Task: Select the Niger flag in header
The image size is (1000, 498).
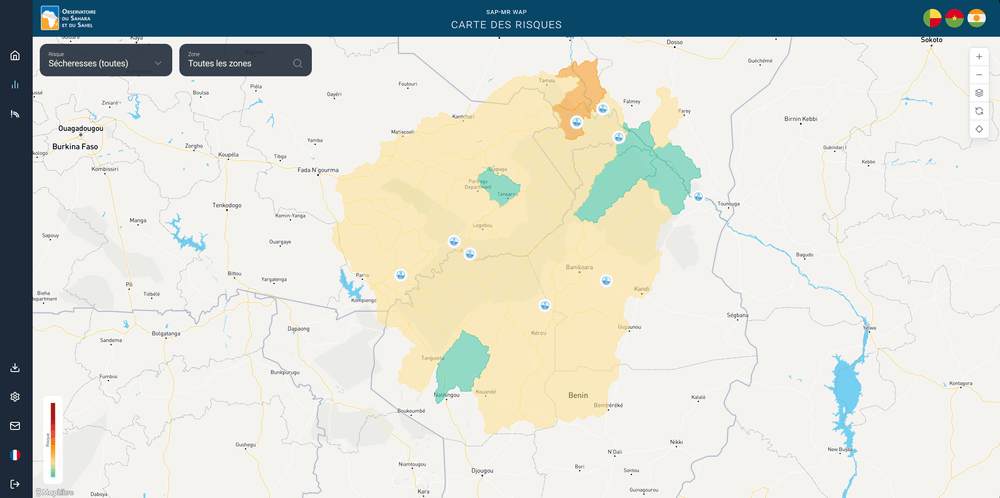Action: point(976,18)
